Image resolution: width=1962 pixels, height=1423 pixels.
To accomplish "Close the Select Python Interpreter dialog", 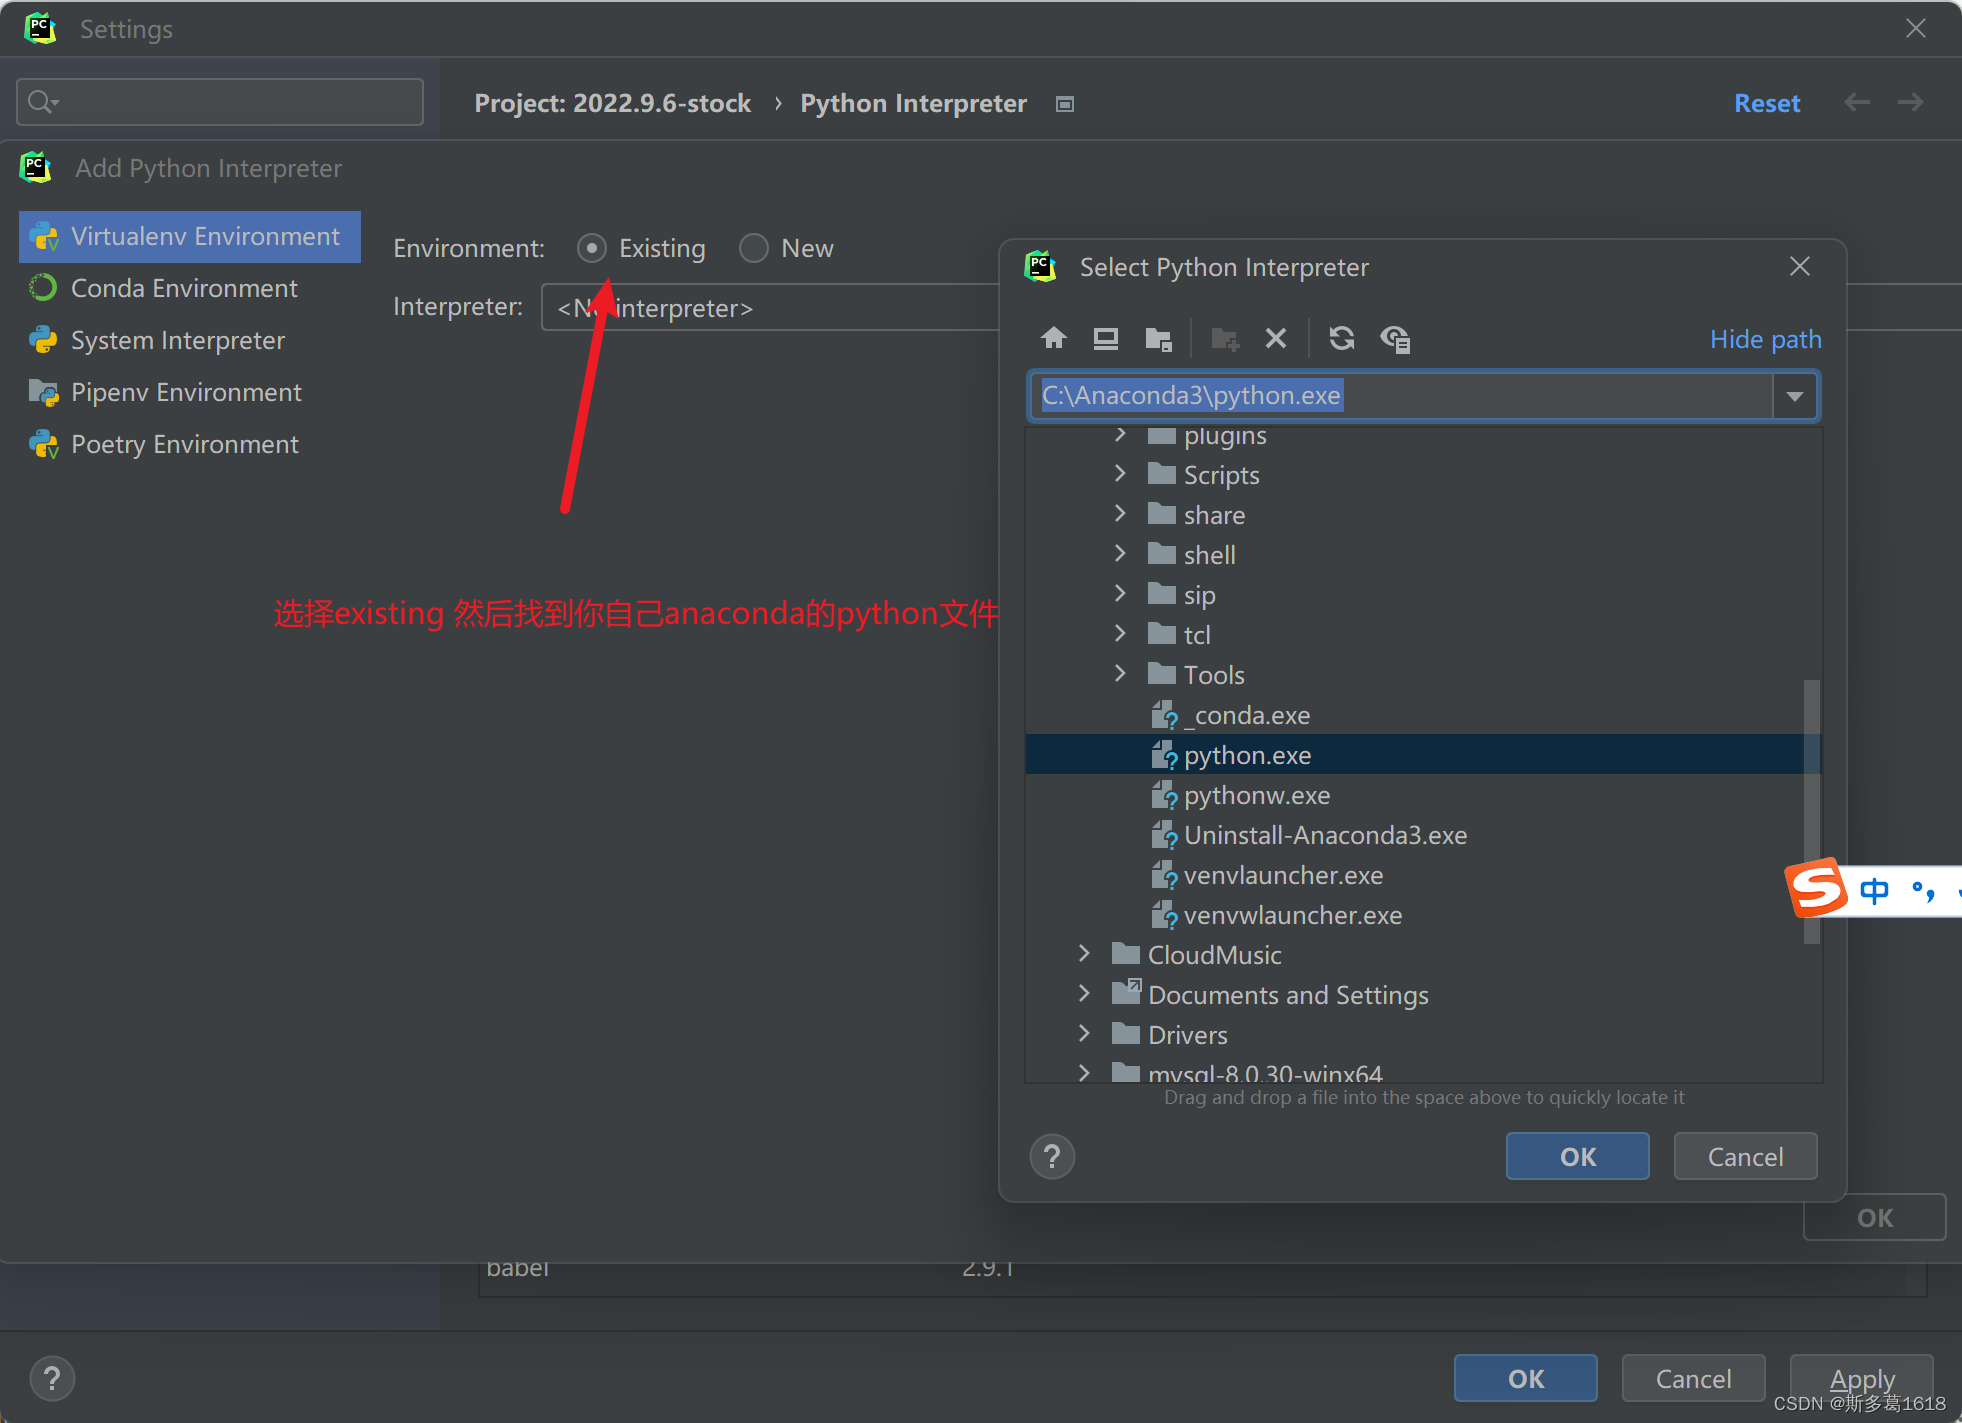I will coord(1800,266).
